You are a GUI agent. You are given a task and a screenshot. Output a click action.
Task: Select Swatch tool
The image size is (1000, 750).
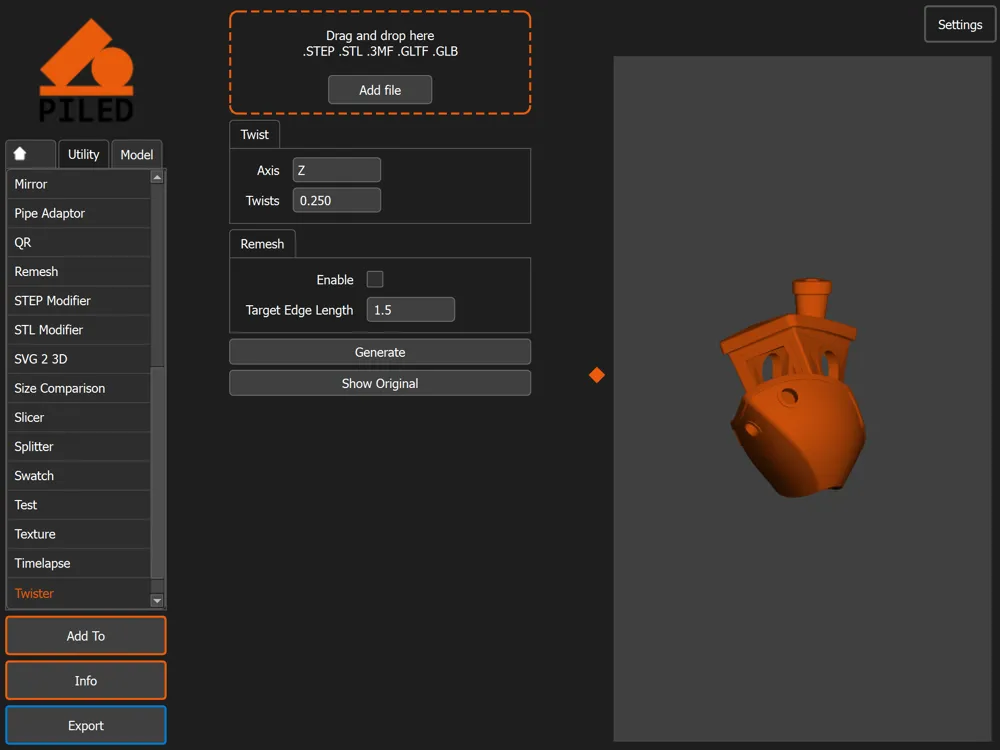point(78,476)
